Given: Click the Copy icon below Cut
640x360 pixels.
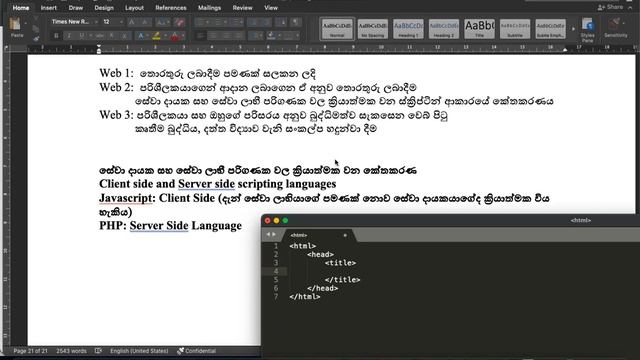Looking at the screenshot, I should pyautogui.click(x=36, y=29).
